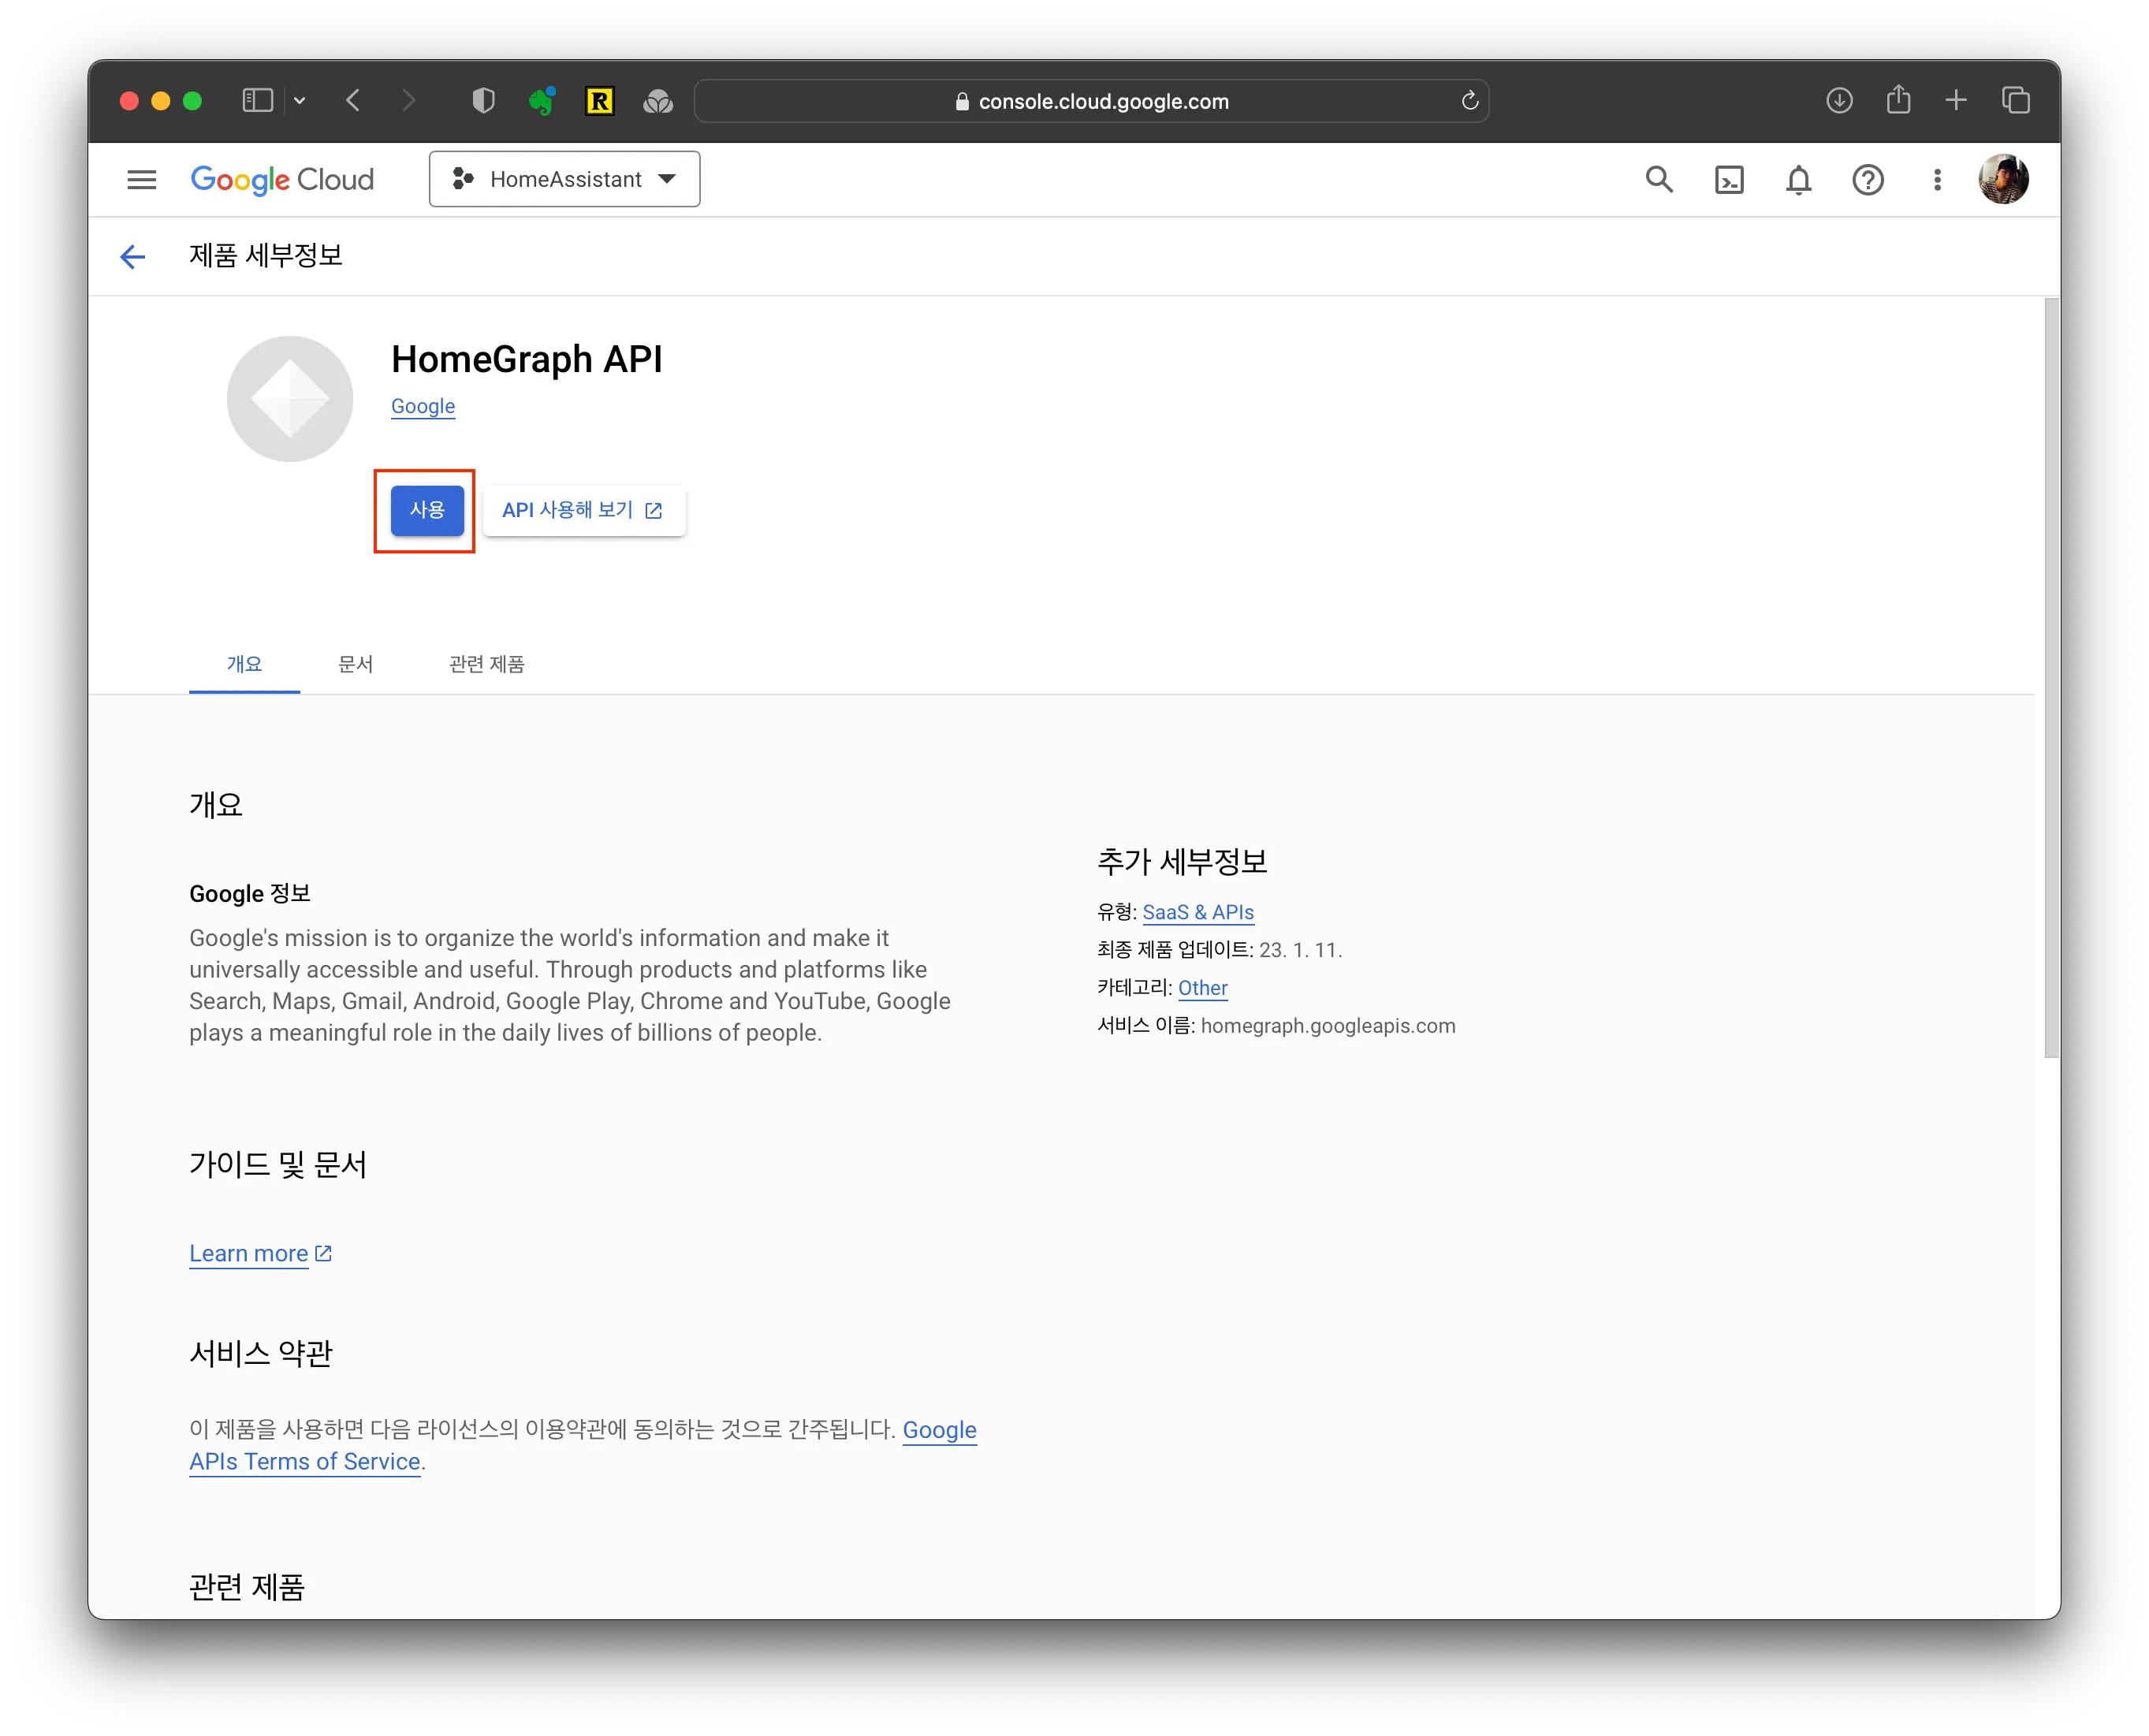Click the yellow R extension icon
The width and height of the screenshot is (2149, 1736).
(x=599, y=100)
